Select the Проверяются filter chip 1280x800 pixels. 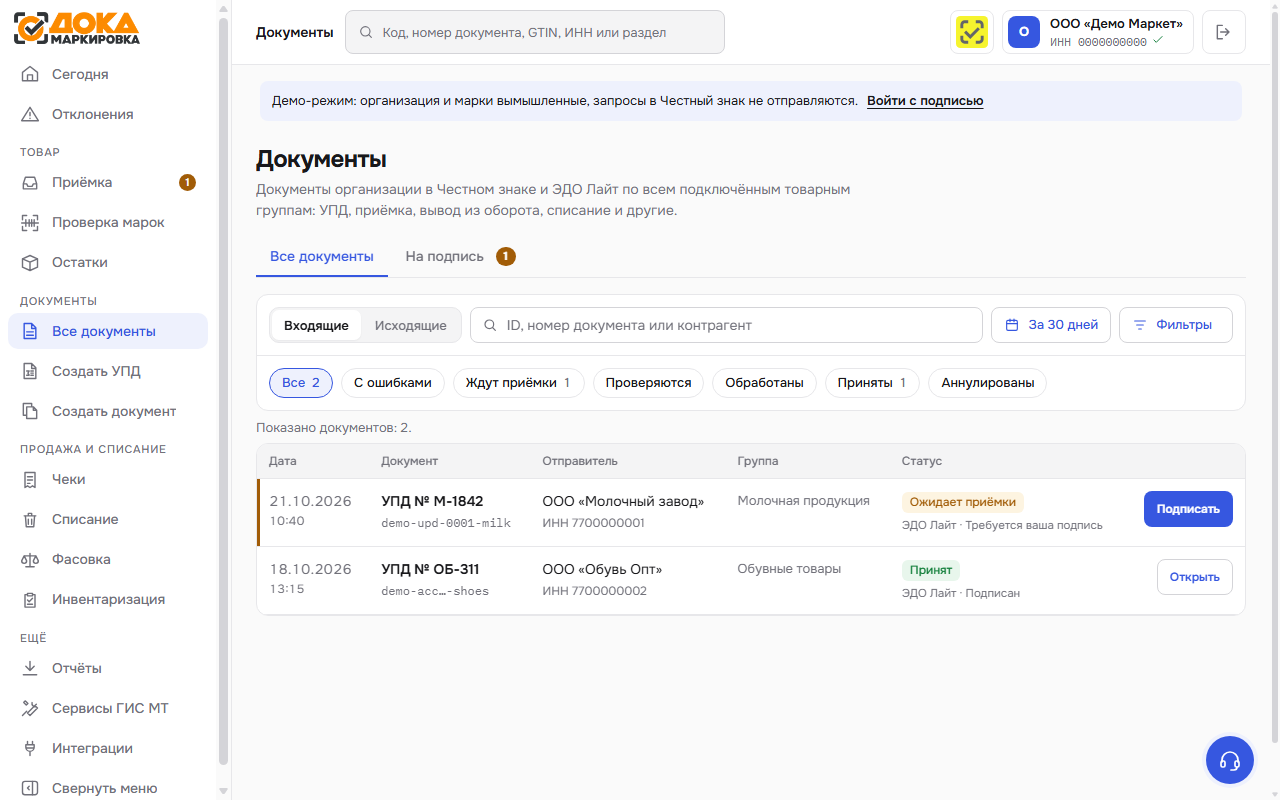[648, 382]
